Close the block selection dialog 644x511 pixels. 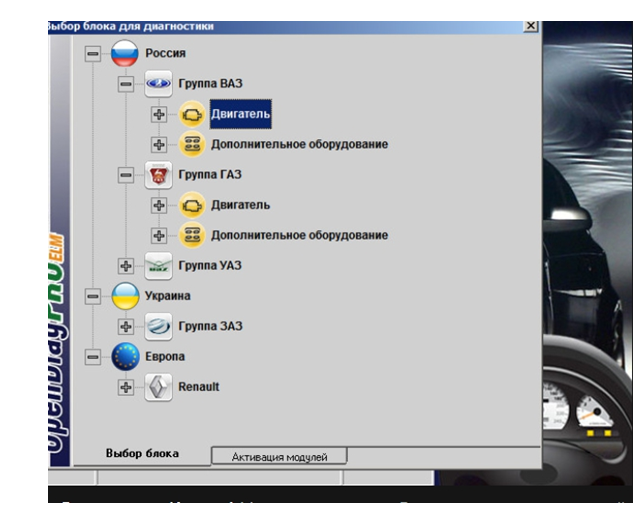pos(531,26)
